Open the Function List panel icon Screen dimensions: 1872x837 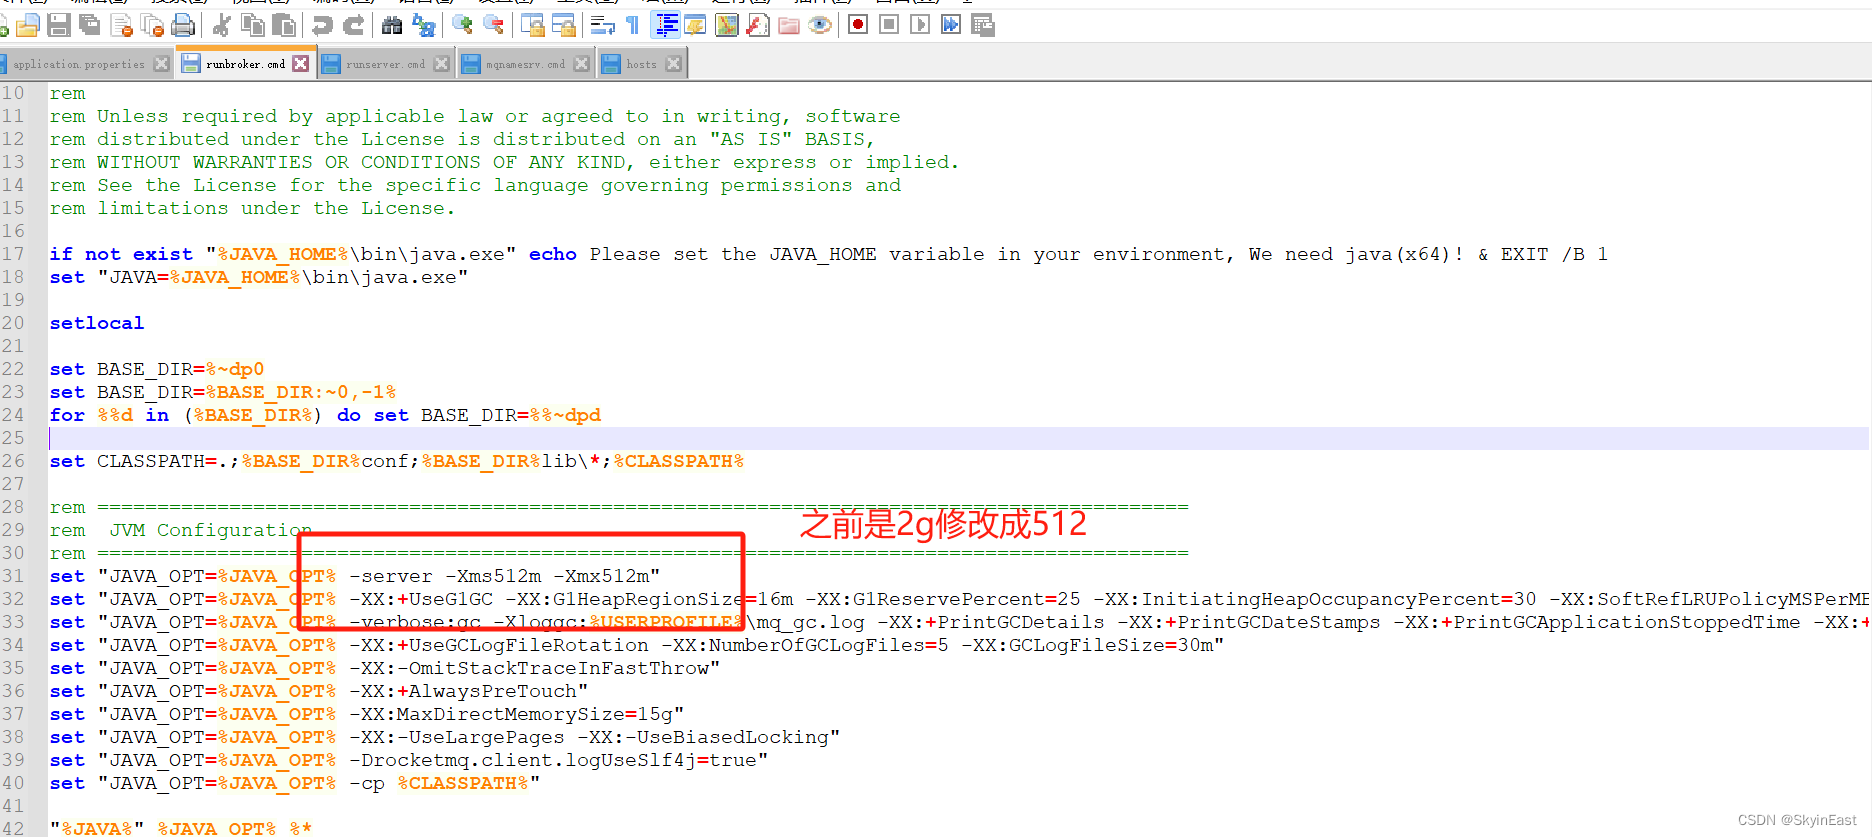pos(759,25)
